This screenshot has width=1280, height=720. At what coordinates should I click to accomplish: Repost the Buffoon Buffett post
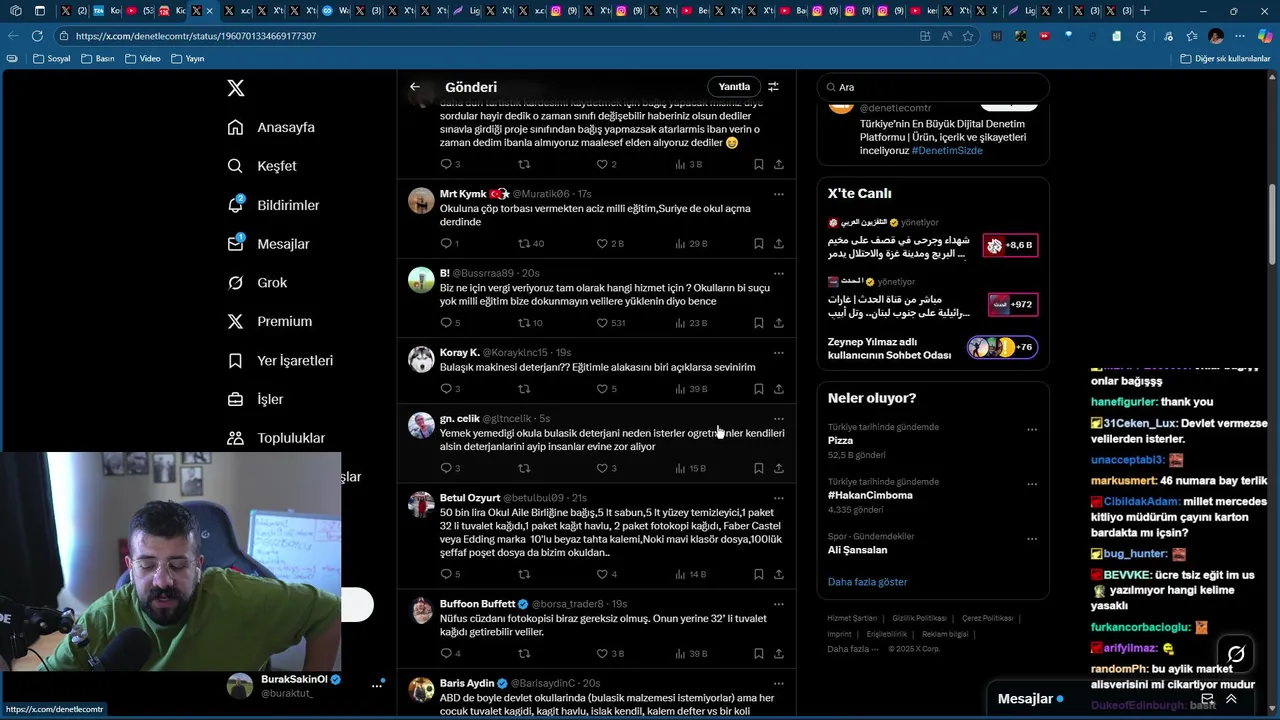524,654
